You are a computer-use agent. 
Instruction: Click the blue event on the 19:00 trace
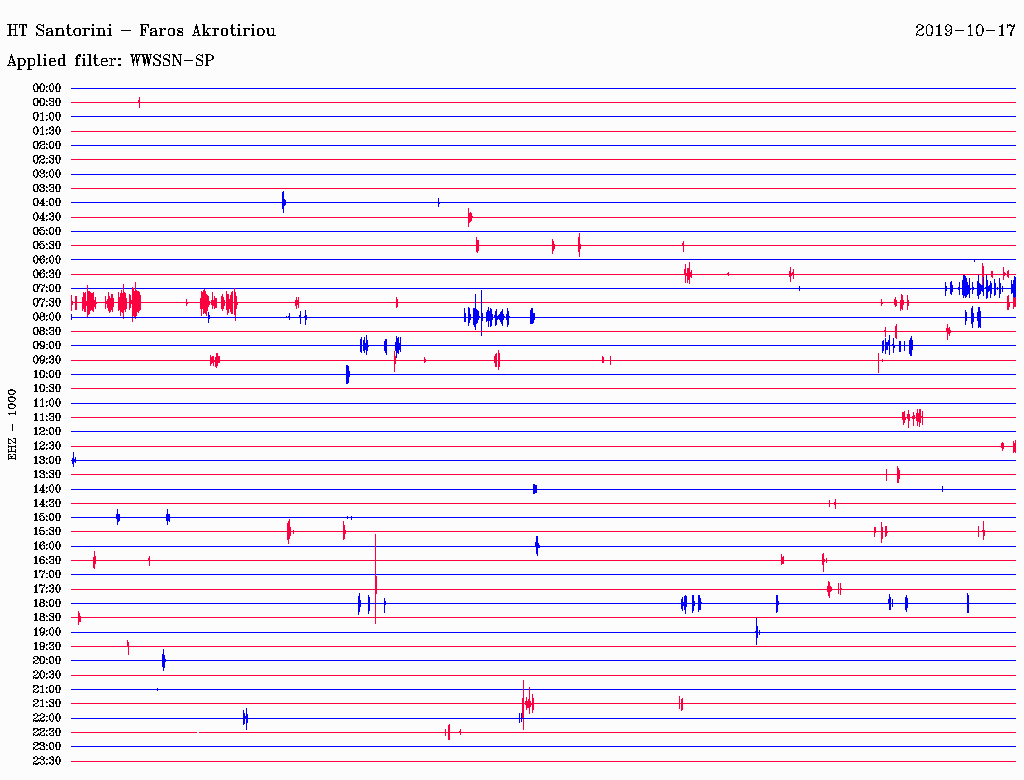(758, 632)
